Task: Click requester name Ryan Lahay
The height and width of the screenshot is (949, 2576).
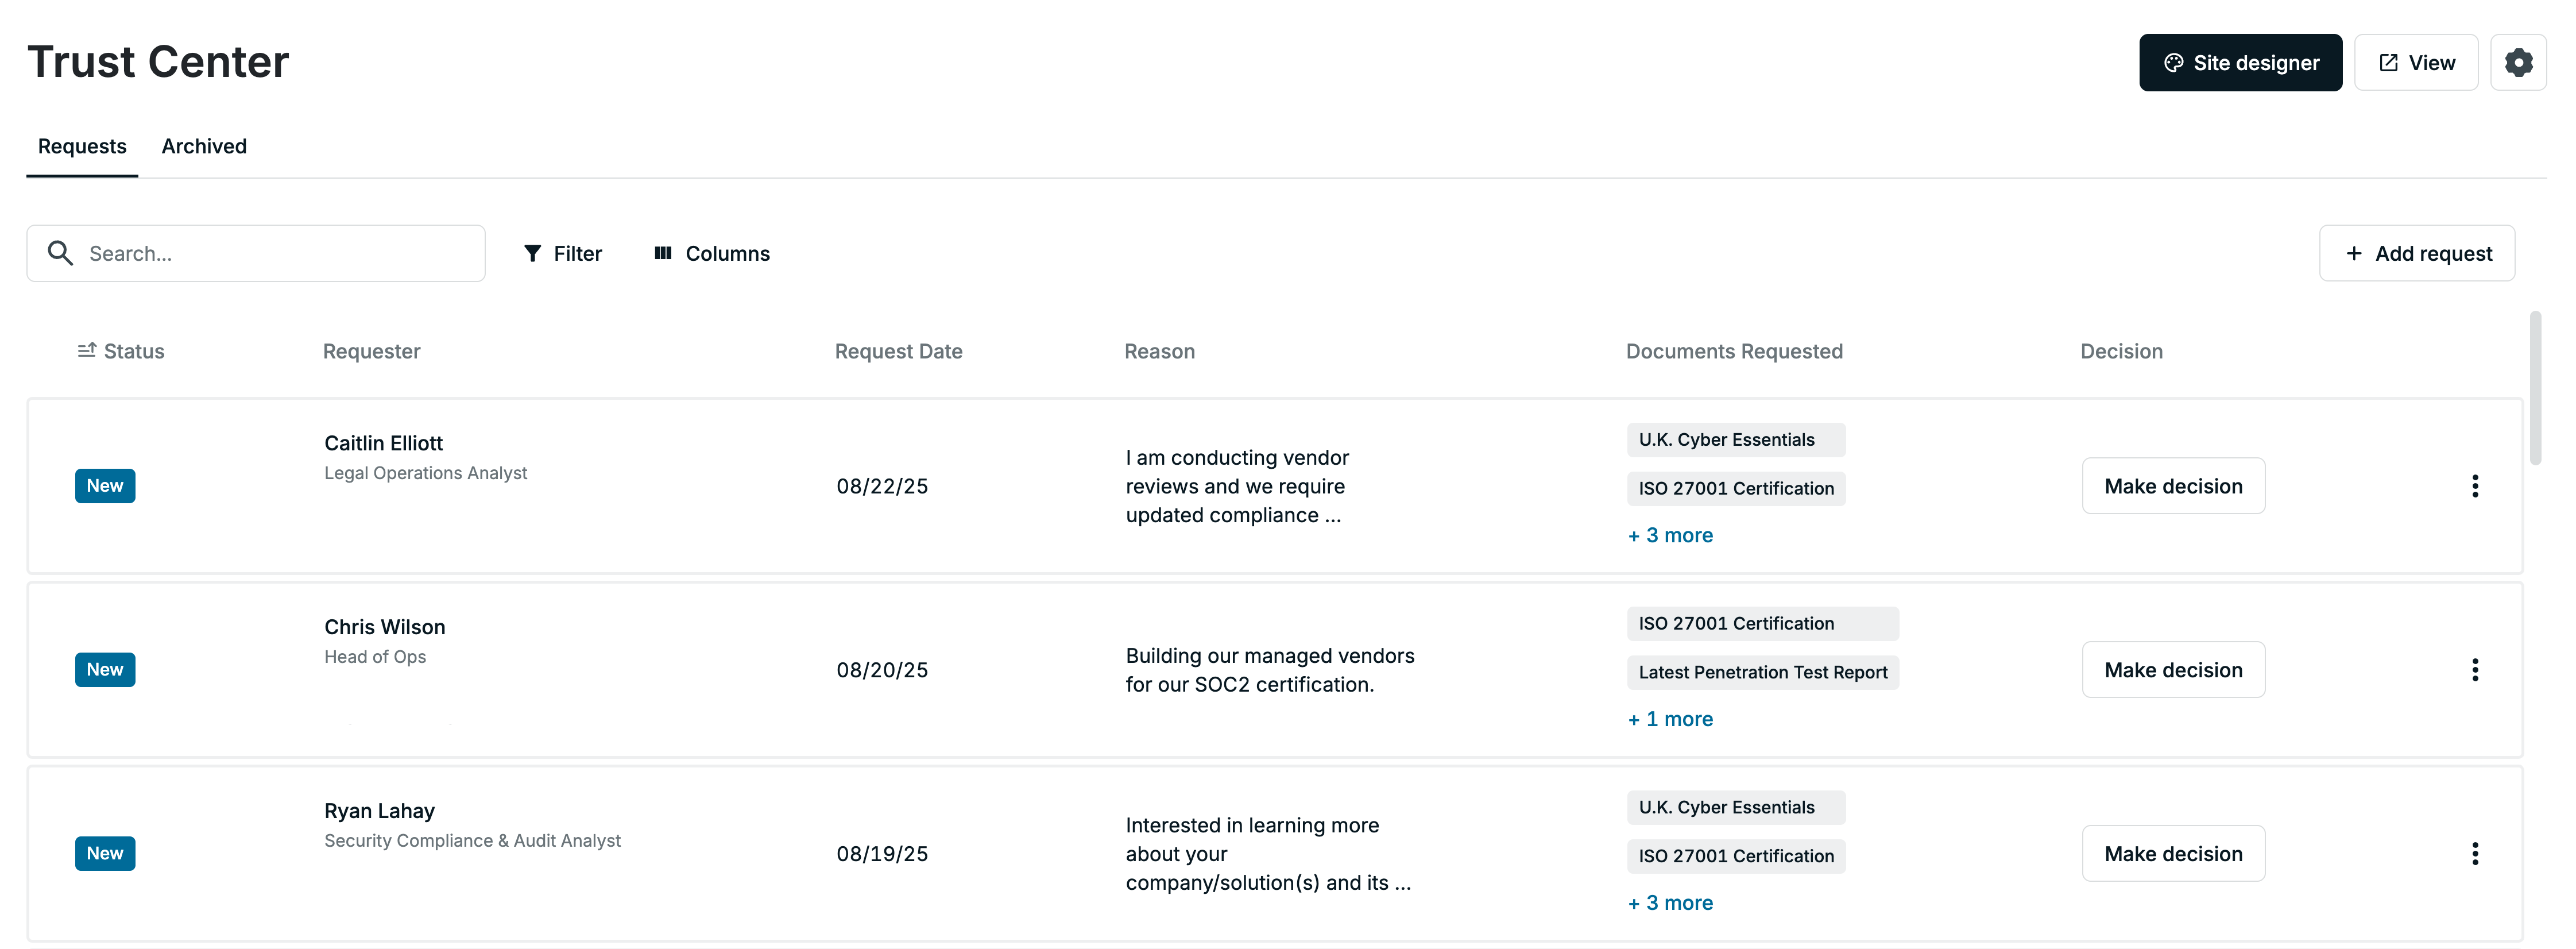Action: pos(379,811)
